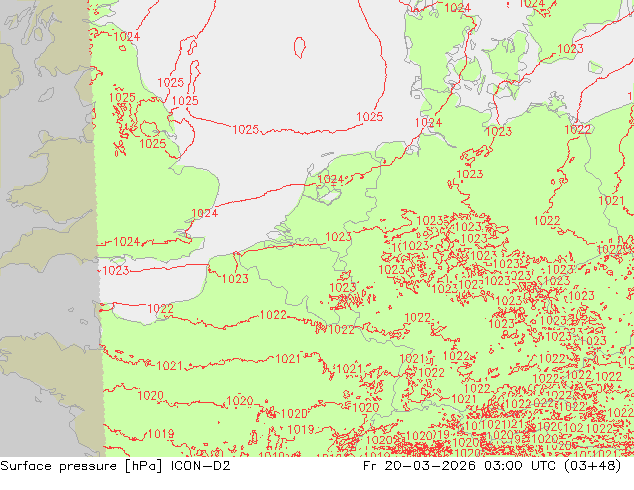
Task: Click the "Surface pressure [hPa]" caption text
Action: coord(81,466)
